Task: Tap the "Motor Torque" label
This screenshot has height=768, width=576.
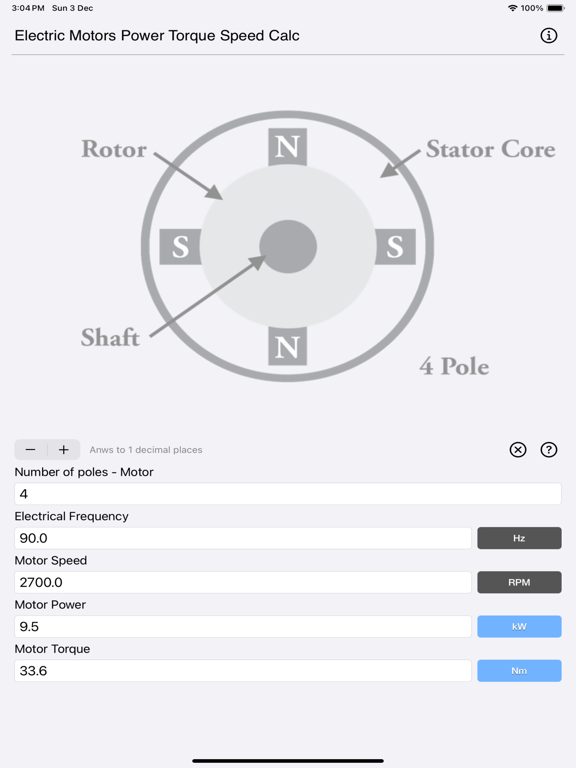Action: click(52, 649)
